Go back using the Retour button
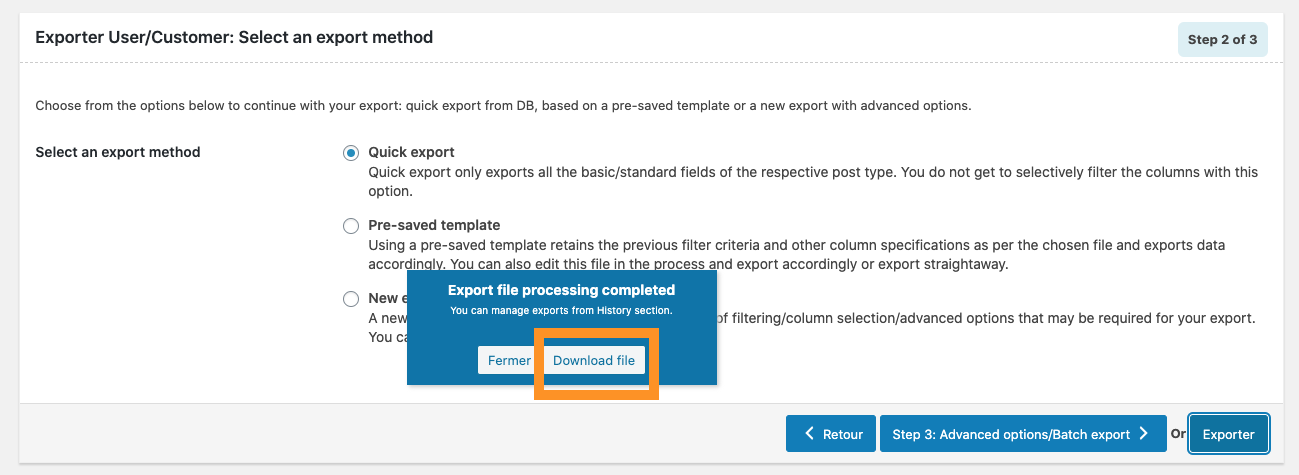The height and width of the screenshot is (475, 1299). click(831, 434)
